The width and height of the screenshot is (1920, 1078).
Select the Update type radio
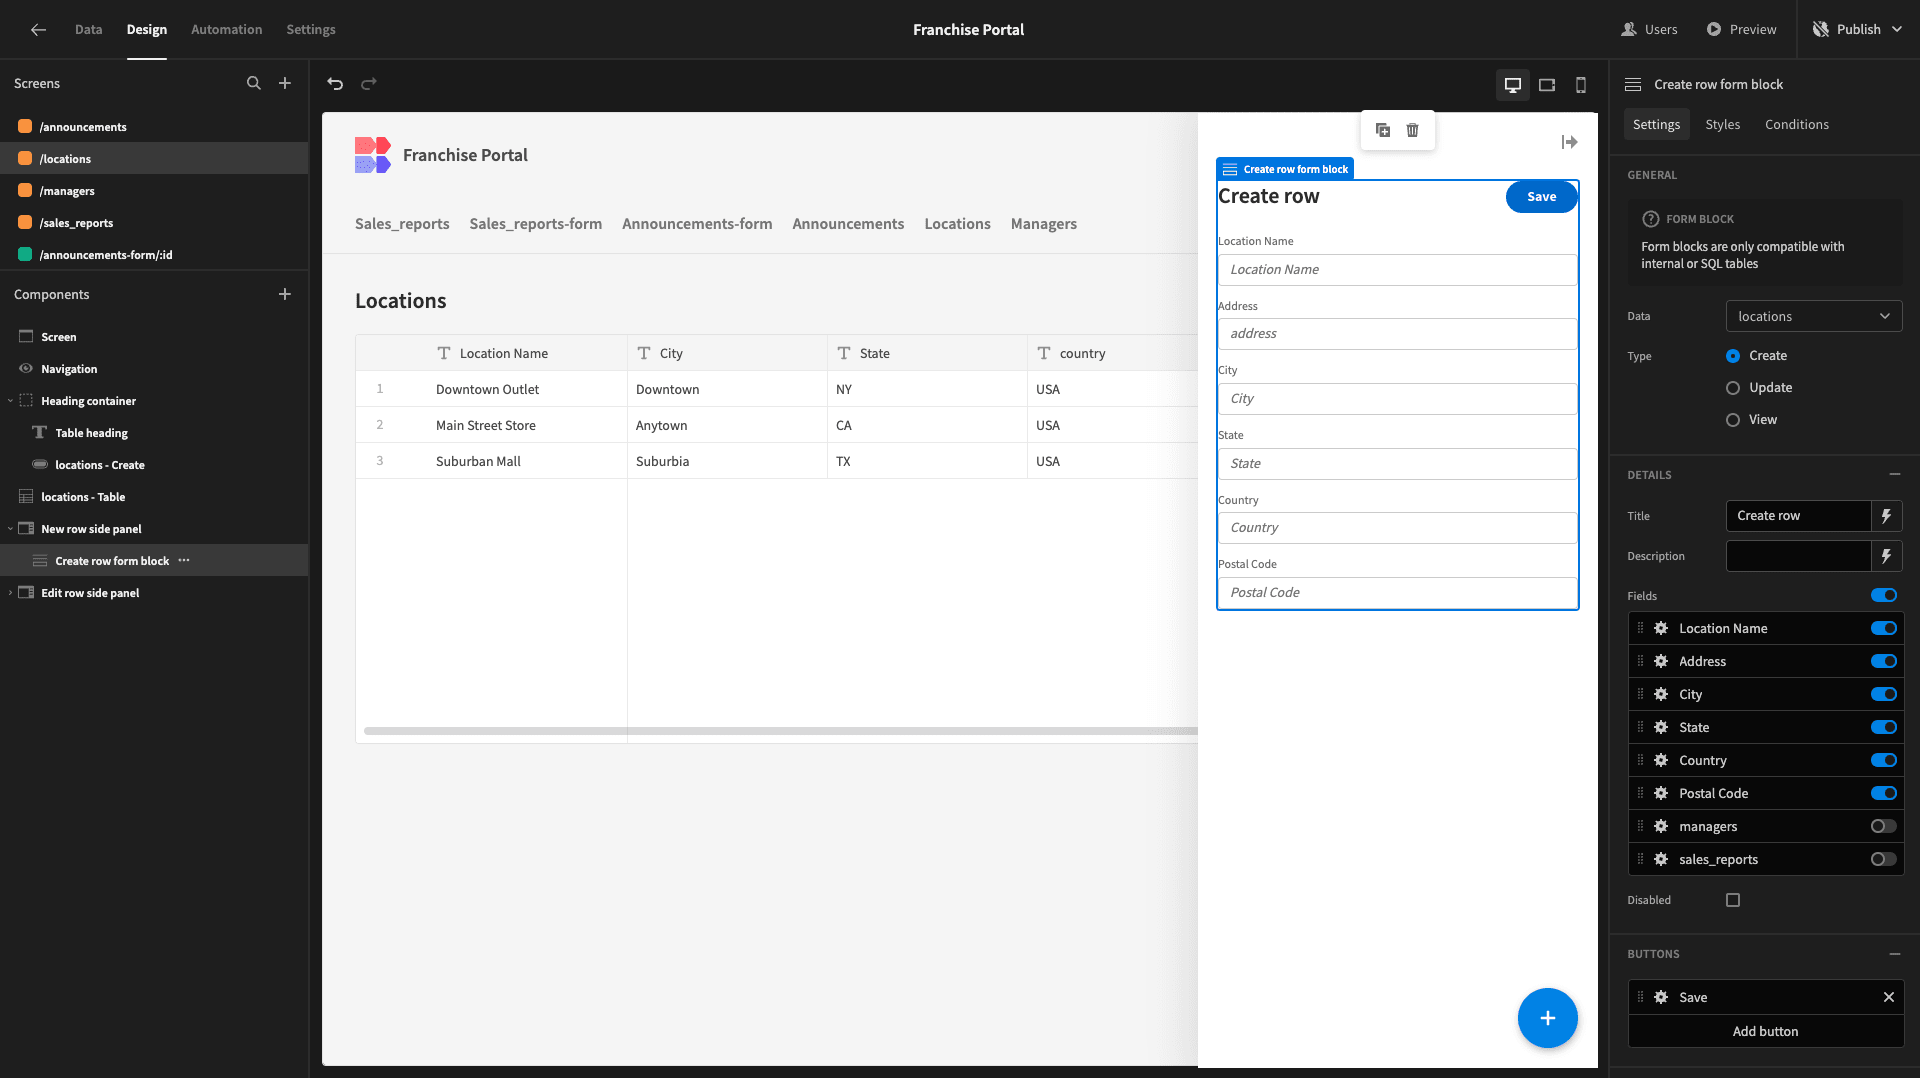click(x=1733, y=388)
